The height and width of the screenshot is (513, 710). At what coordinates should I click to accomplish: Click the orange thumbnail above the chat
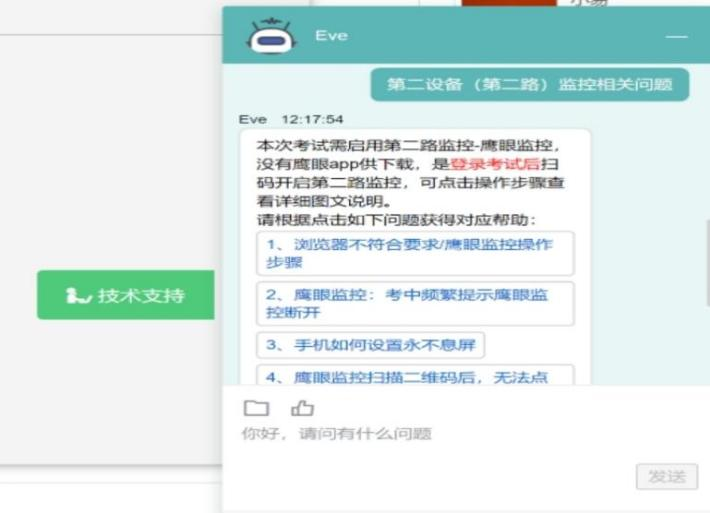508,3
